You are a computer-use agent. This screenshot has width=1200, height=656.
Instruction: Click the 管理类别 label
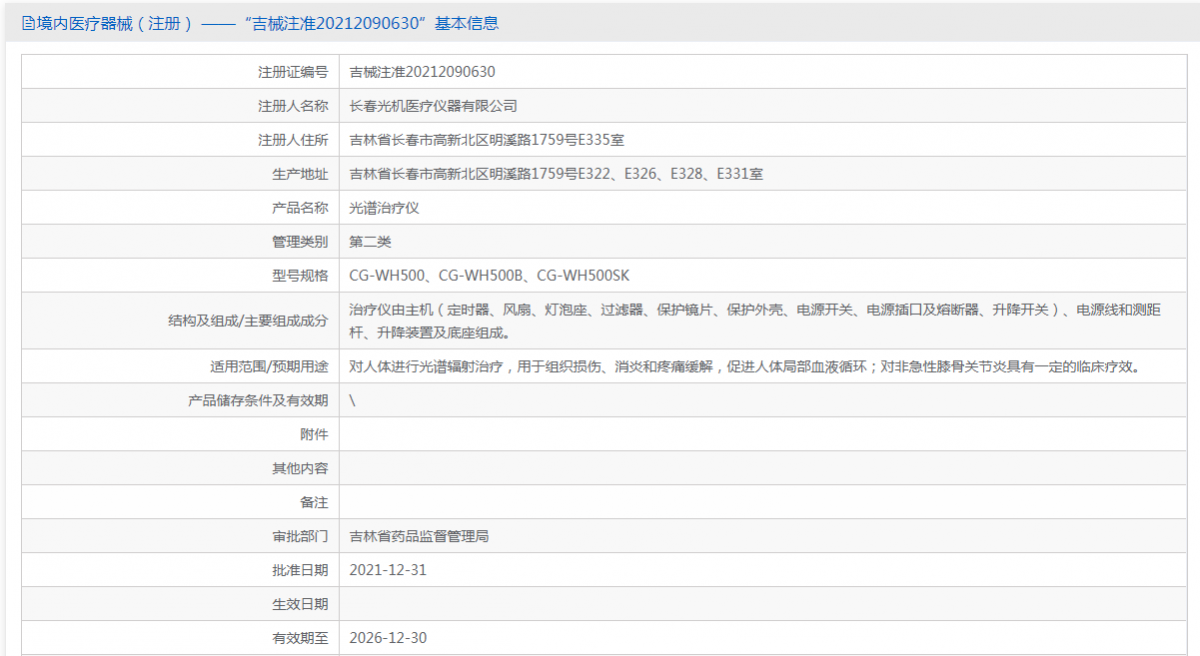tap(300, 242)
